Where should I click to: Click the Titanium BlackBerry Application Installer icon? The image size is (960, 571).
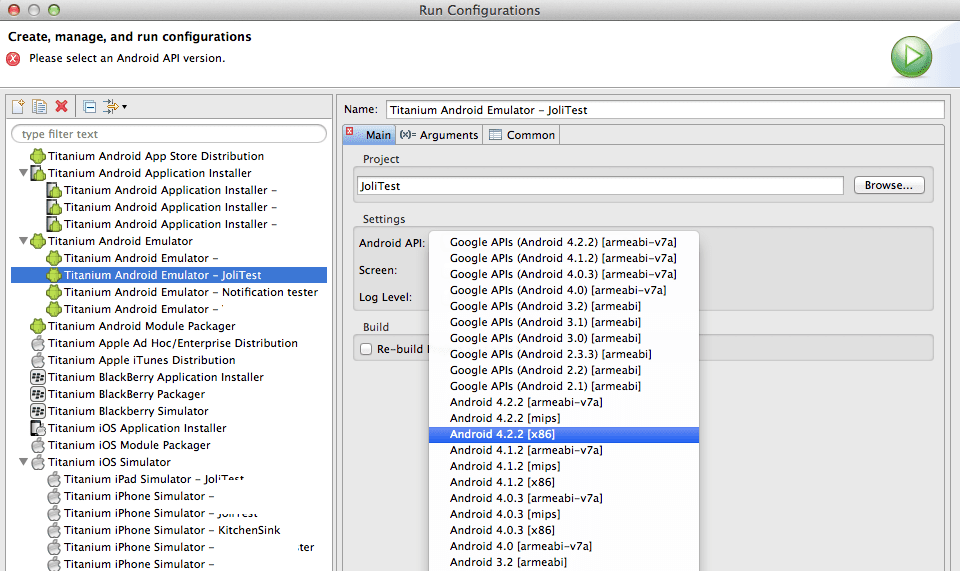pyautogui.click(x=38, y=377)
